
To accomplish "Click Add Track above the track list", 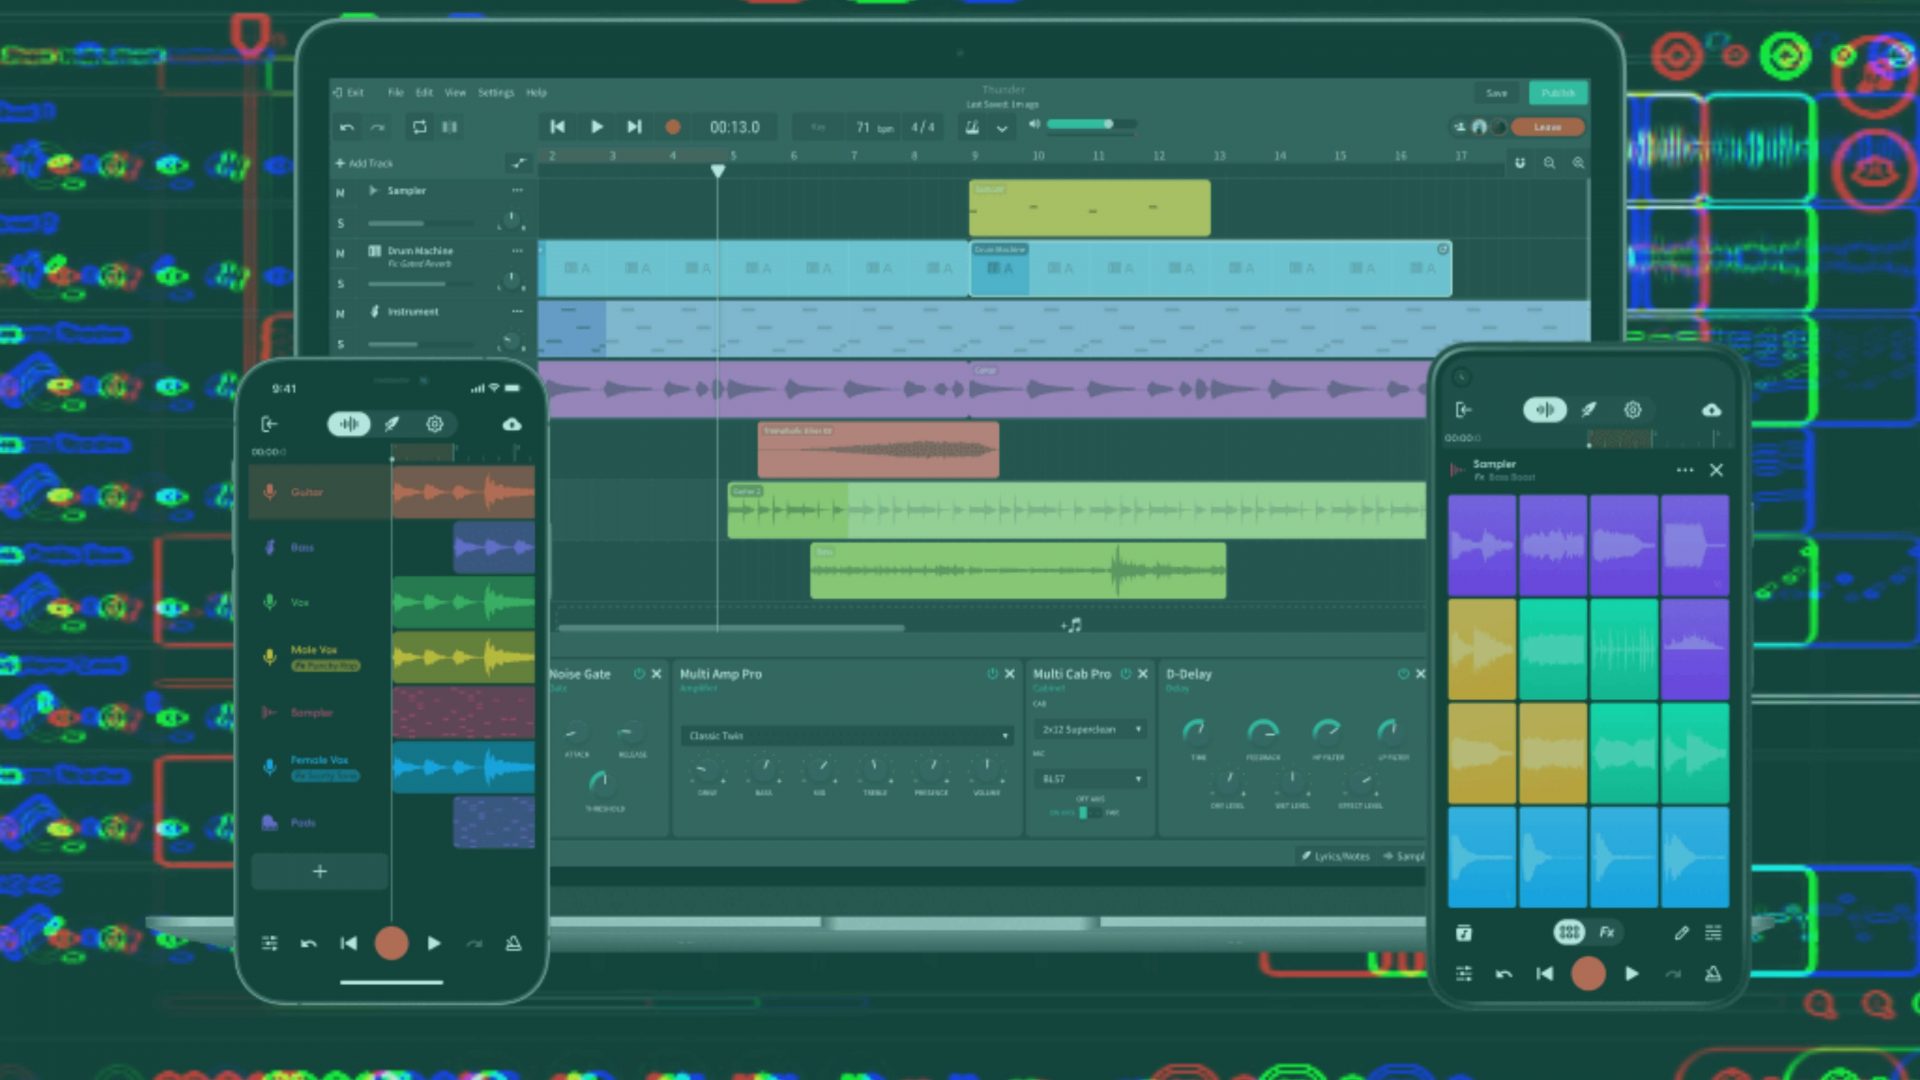I will (x=364, y=163).
